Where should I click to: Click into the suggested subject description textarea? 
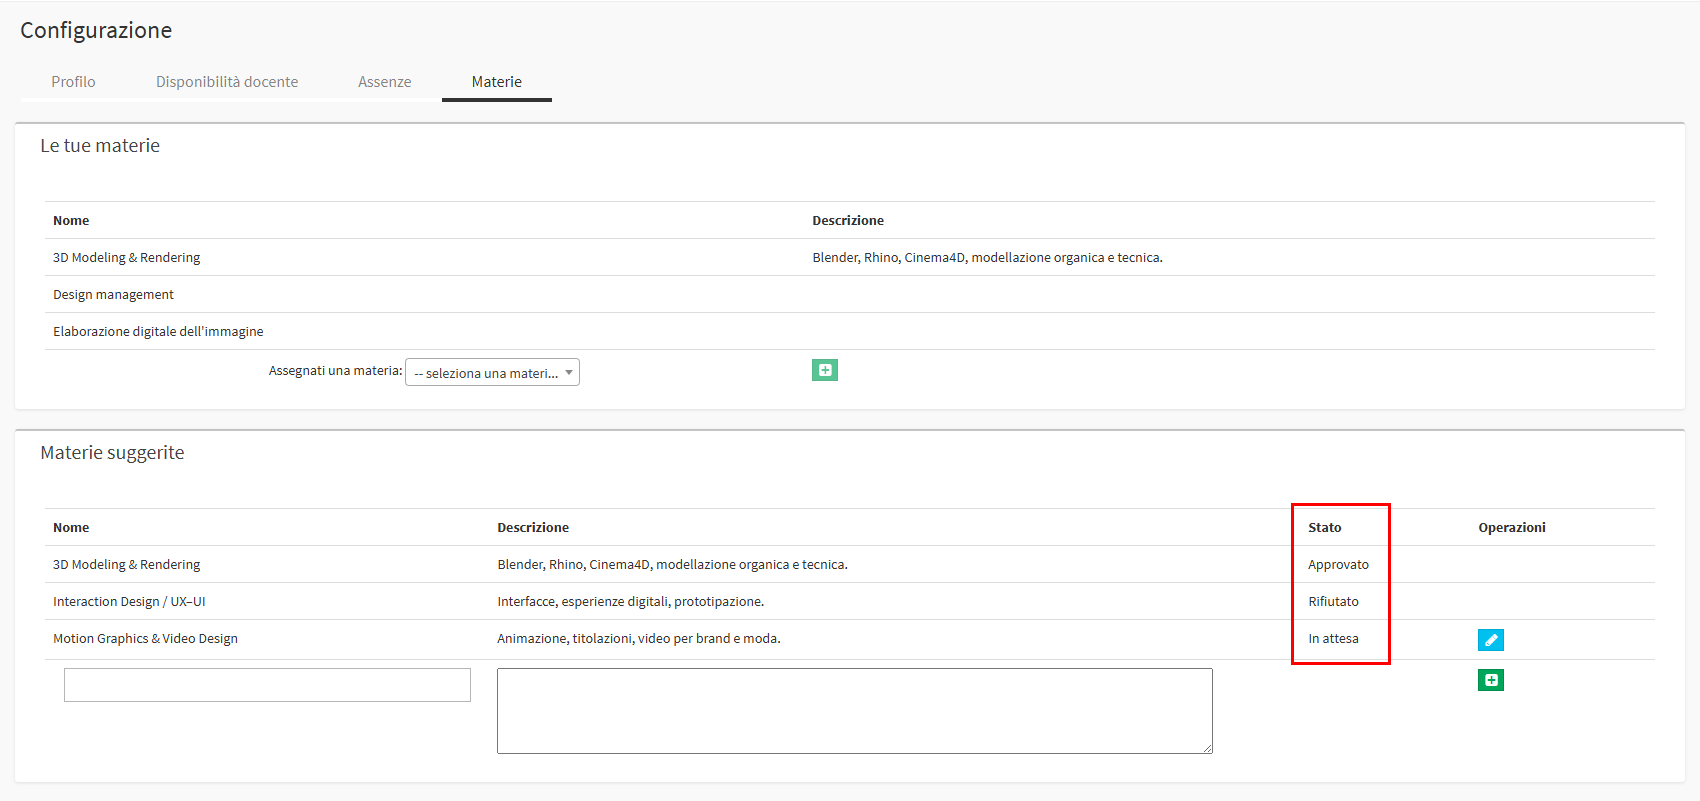point(854,710)
